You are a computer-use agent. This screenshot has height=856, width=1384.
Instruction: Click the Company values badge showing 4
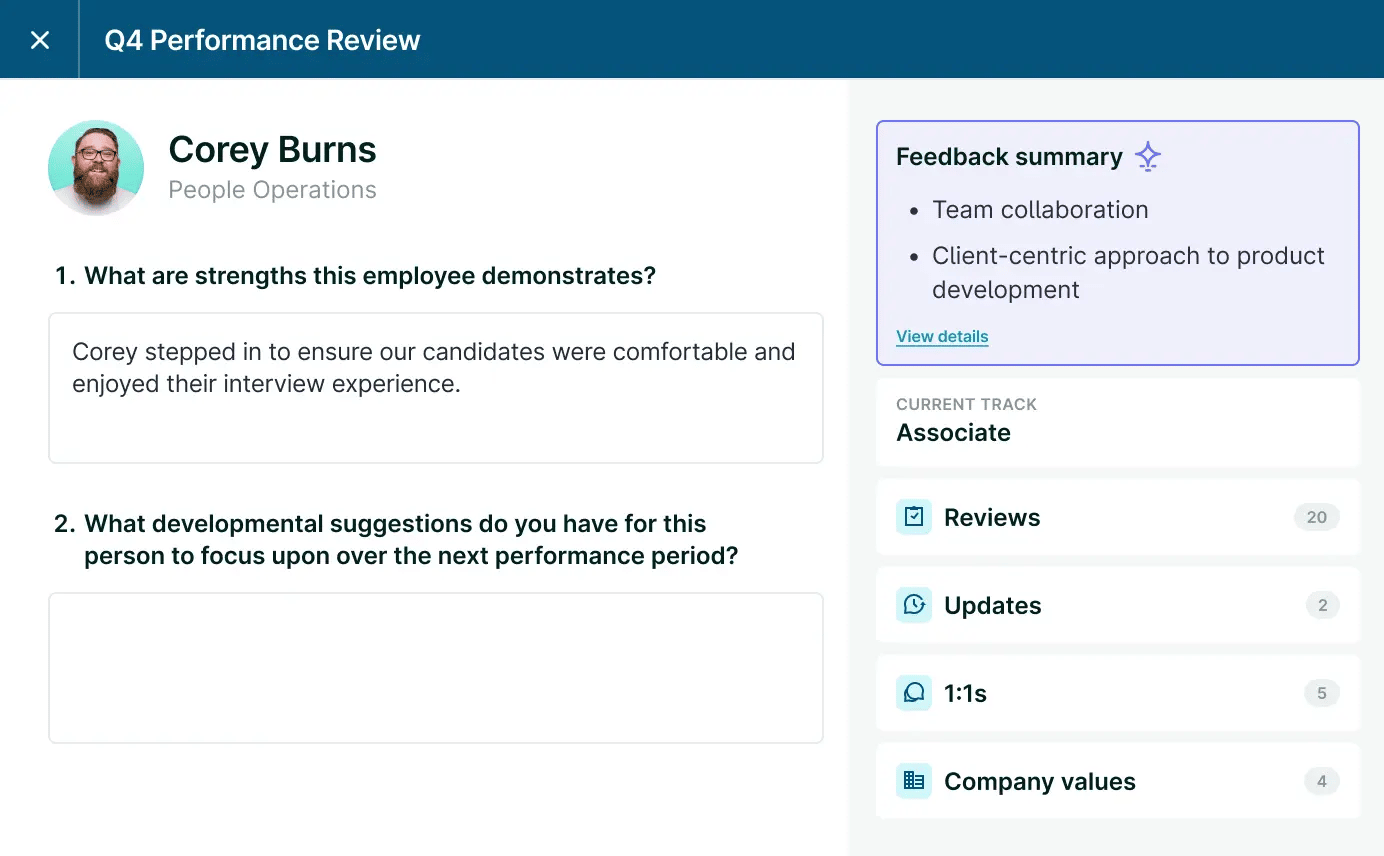(1322, 781)
